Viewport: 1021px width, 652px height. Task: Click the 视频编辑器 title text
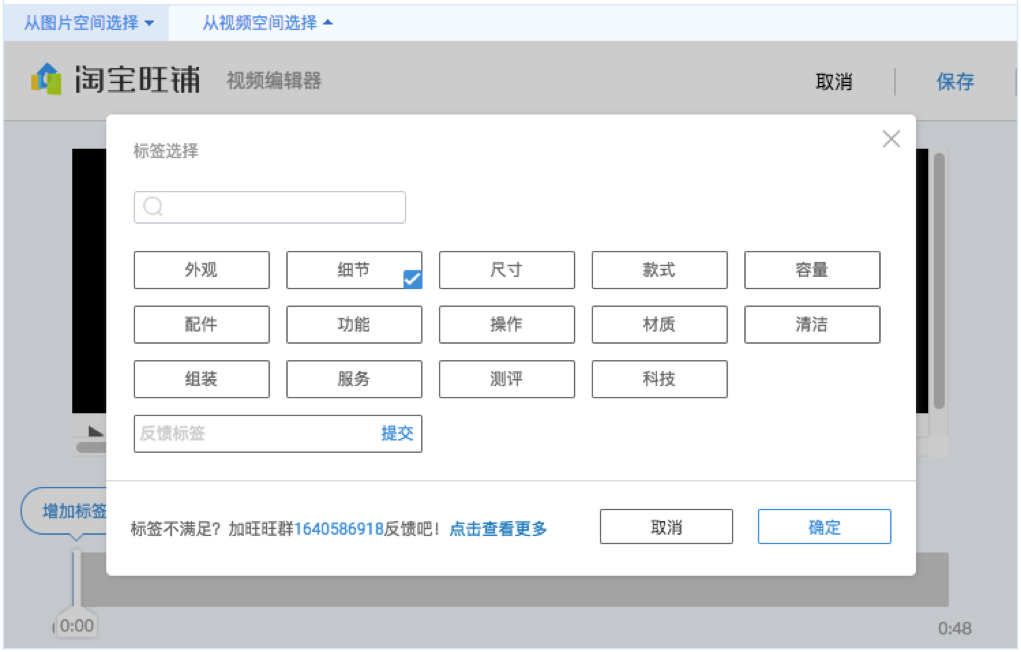[274, 81]
